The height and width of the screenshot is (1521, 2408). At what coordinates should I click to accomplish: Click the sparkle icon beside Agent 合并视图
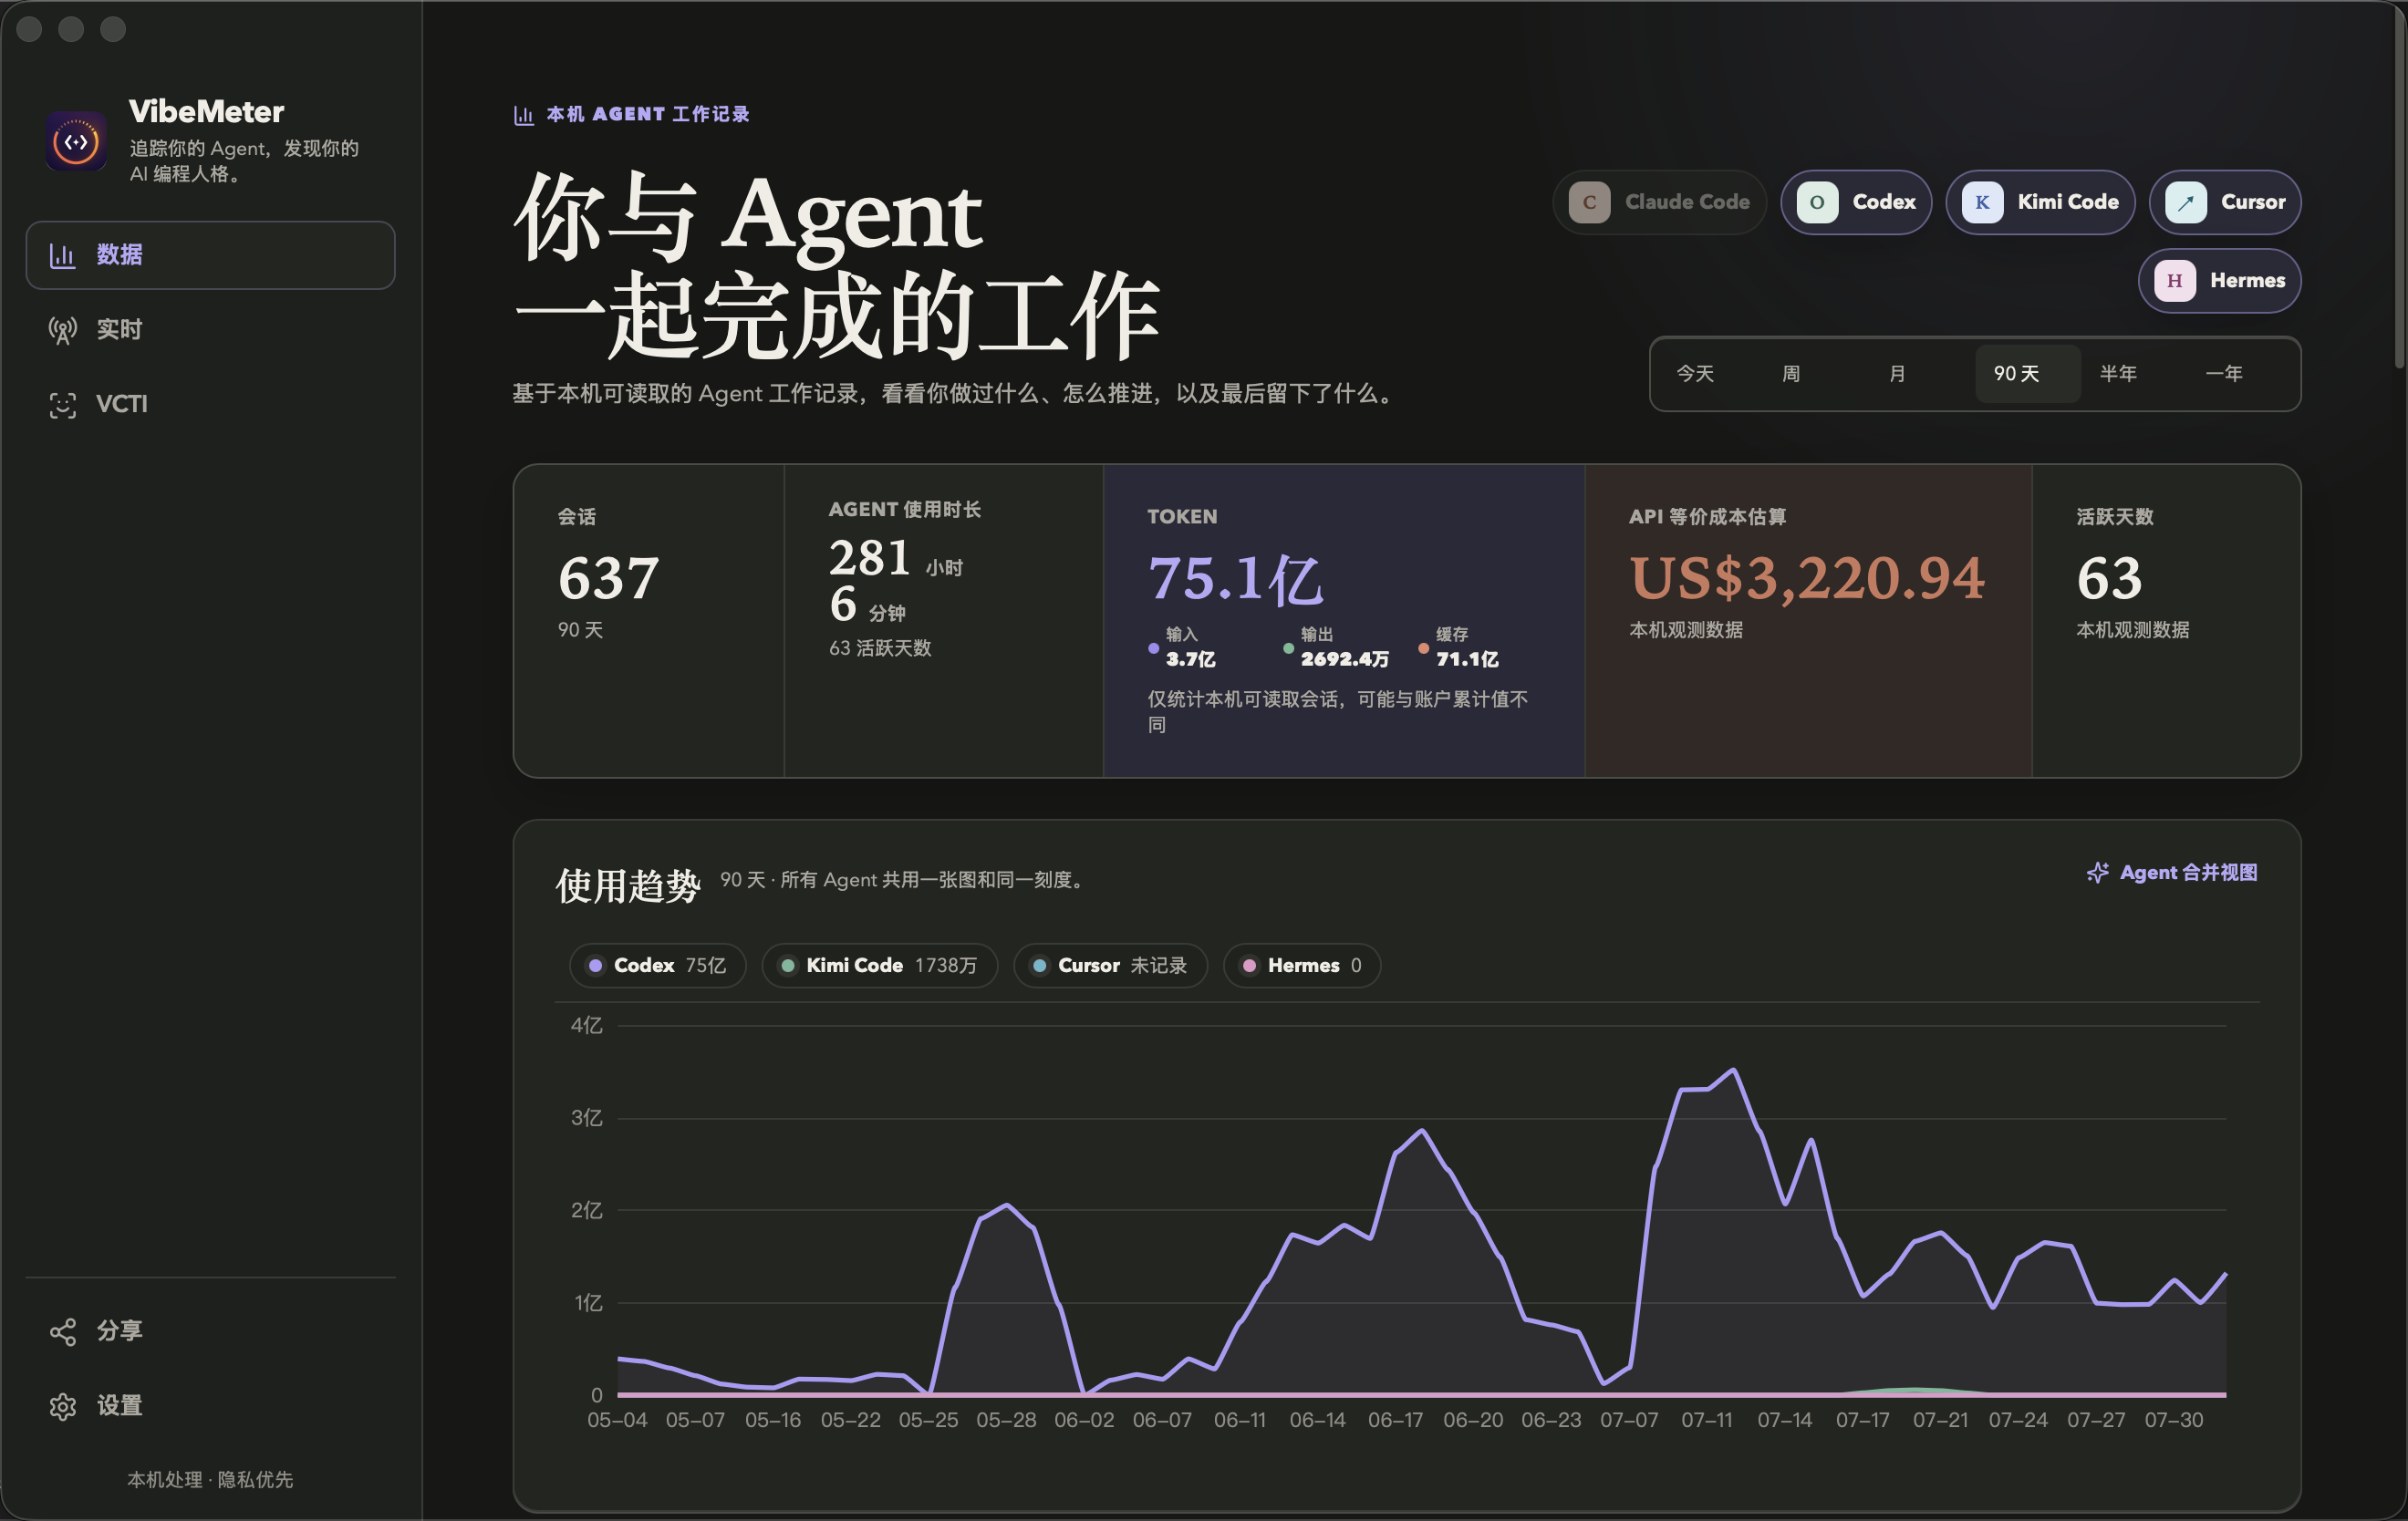point(2098,873)
